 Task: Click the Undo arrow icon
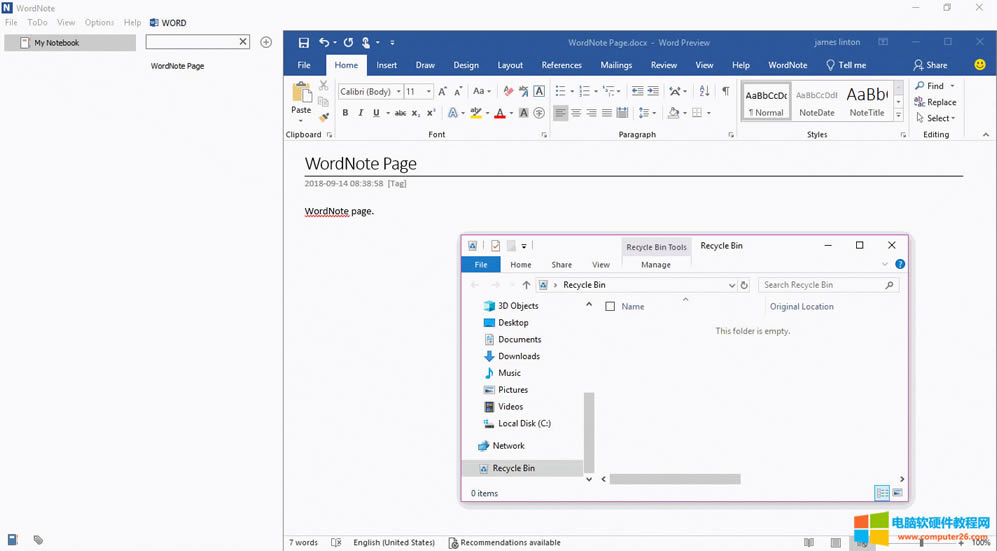click(x=324, y=43)
